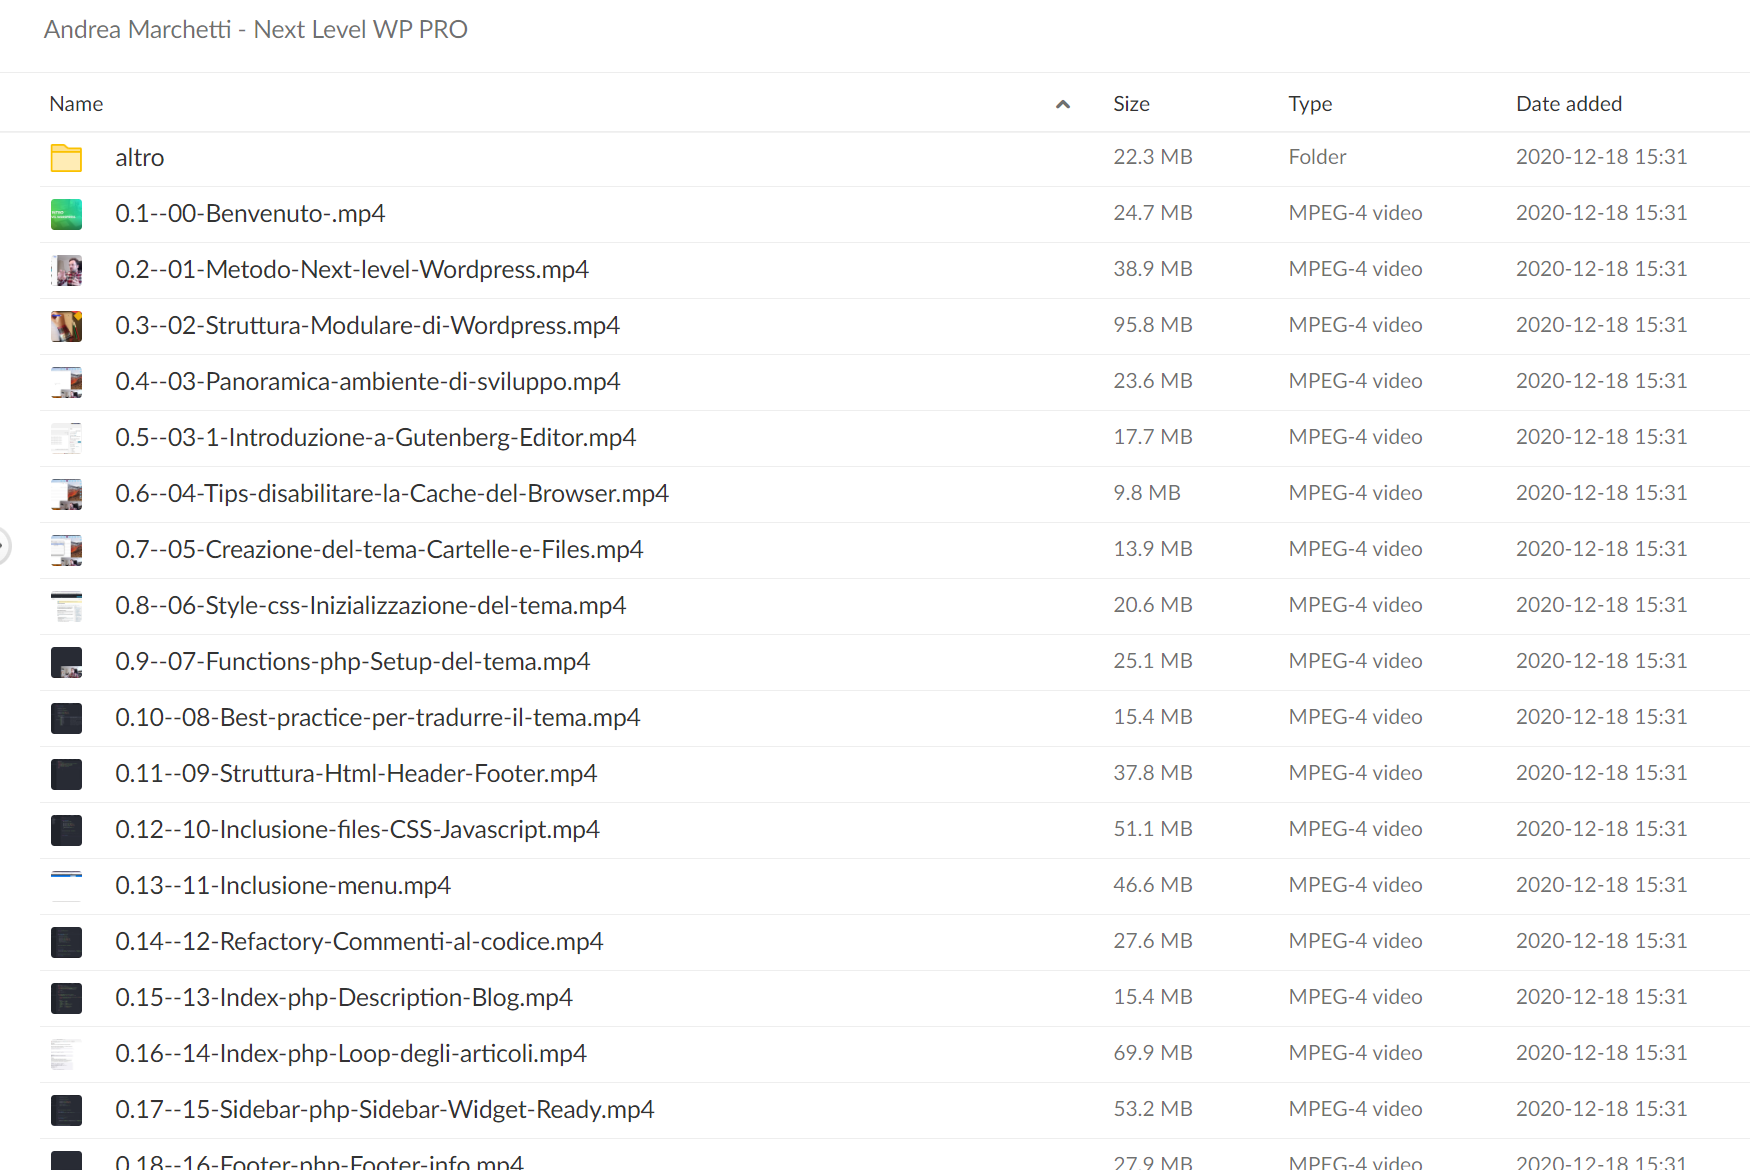This screenshot has width=1750, height=1170.
Task: Click thumbnail of 0.6--04-Tips-disabilitare-la-Cache-del-Browser.mp4
Action: (x=66, y=494)
